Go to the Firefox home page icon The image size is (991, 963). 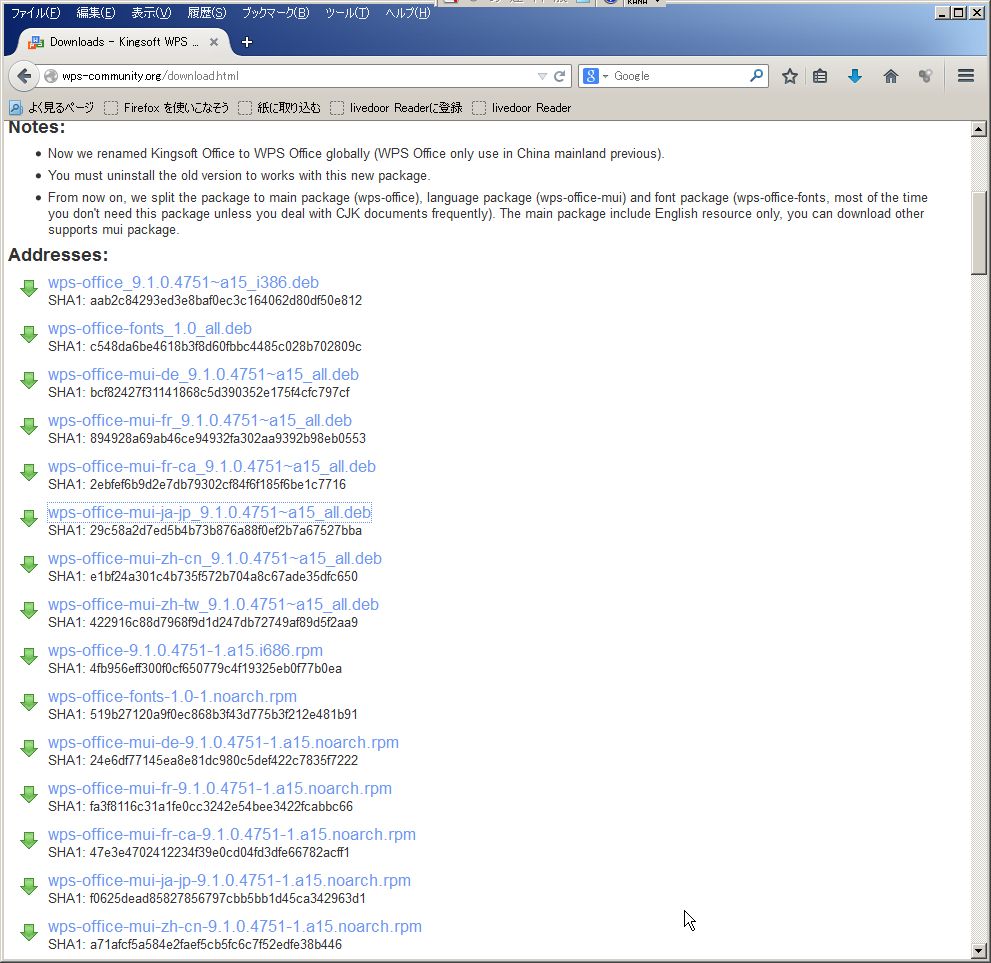(891, 76)
